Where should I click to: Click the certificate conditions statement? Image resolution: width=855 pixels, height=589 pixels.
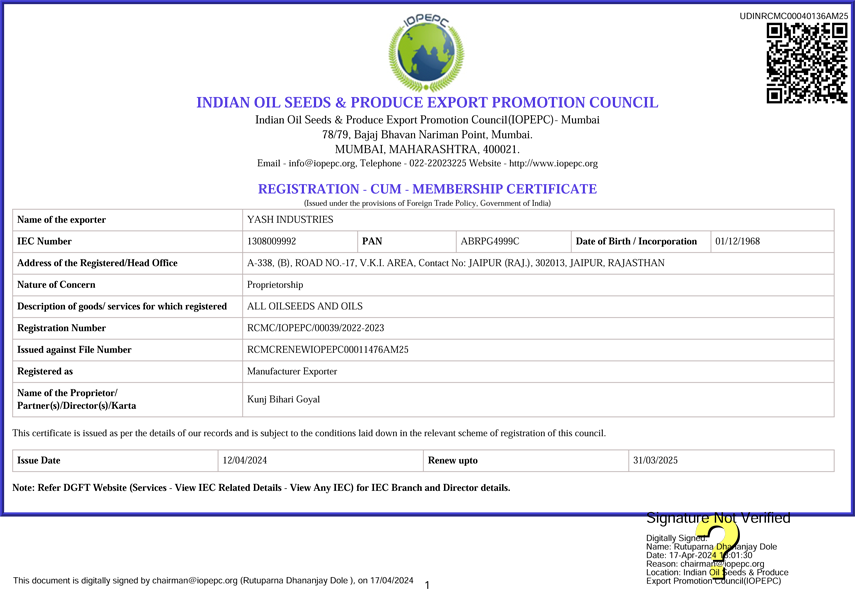[x=309, y=433]
